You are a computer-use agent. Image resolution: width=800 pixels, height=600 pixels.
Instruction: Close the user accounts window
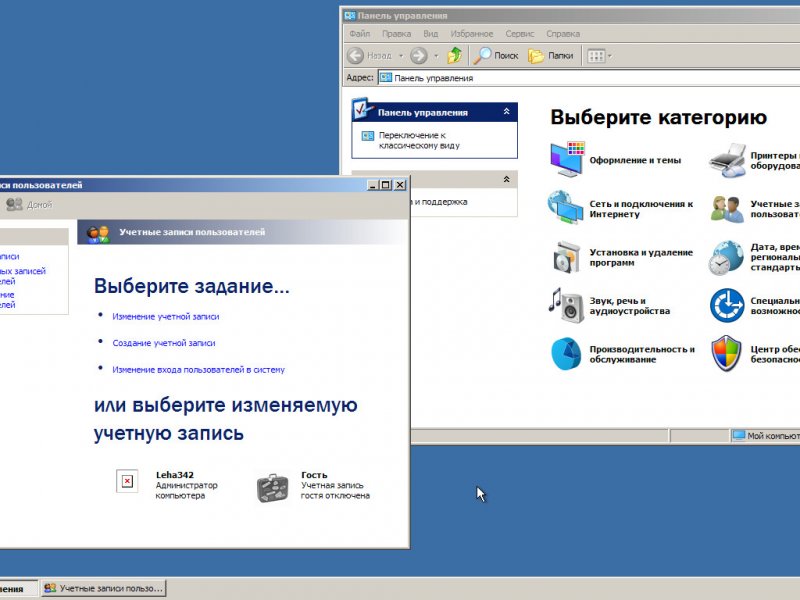401,185
